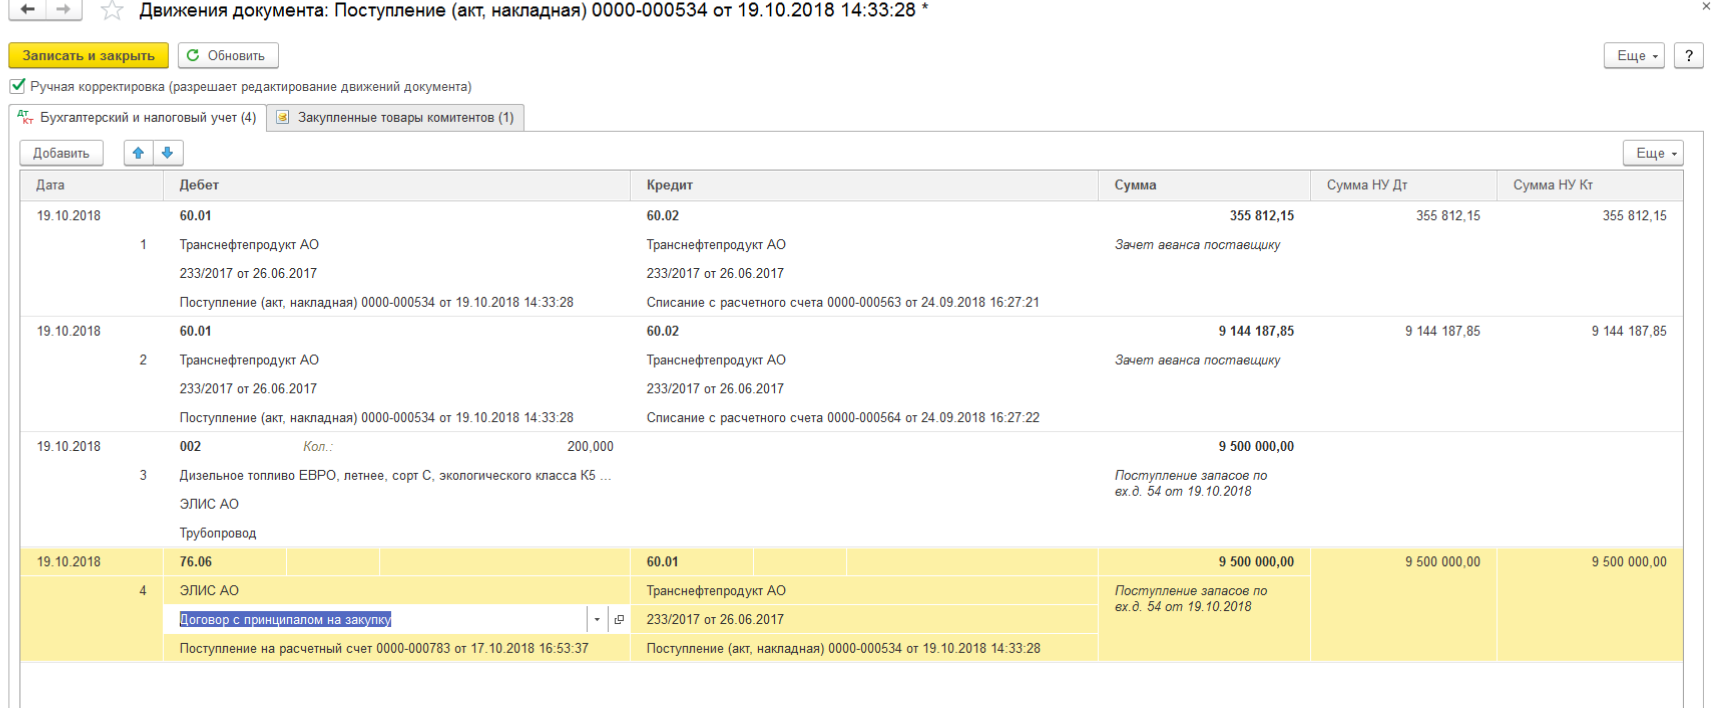Image resolution: width=1720 pixels, height=708 pixels.
Task: Close the document movements window
Action: pyautogui.click(x=1706, y=7)
